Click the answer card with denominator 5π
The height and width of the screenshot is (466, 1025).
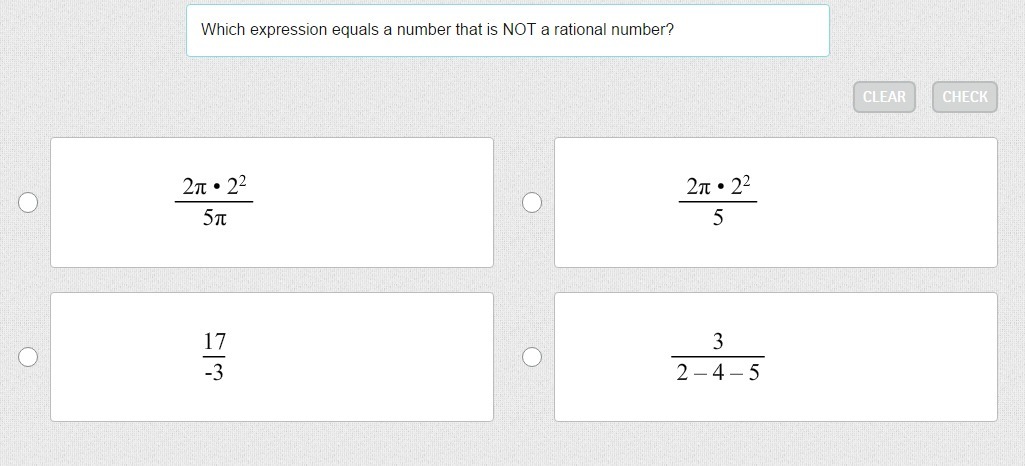click(272, 202)
